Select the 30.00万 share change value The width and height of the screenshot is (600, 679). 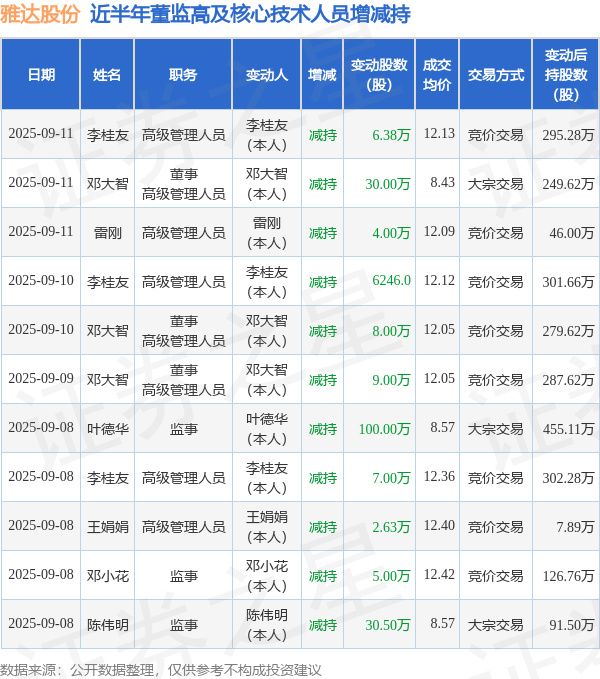click(387, 184)
